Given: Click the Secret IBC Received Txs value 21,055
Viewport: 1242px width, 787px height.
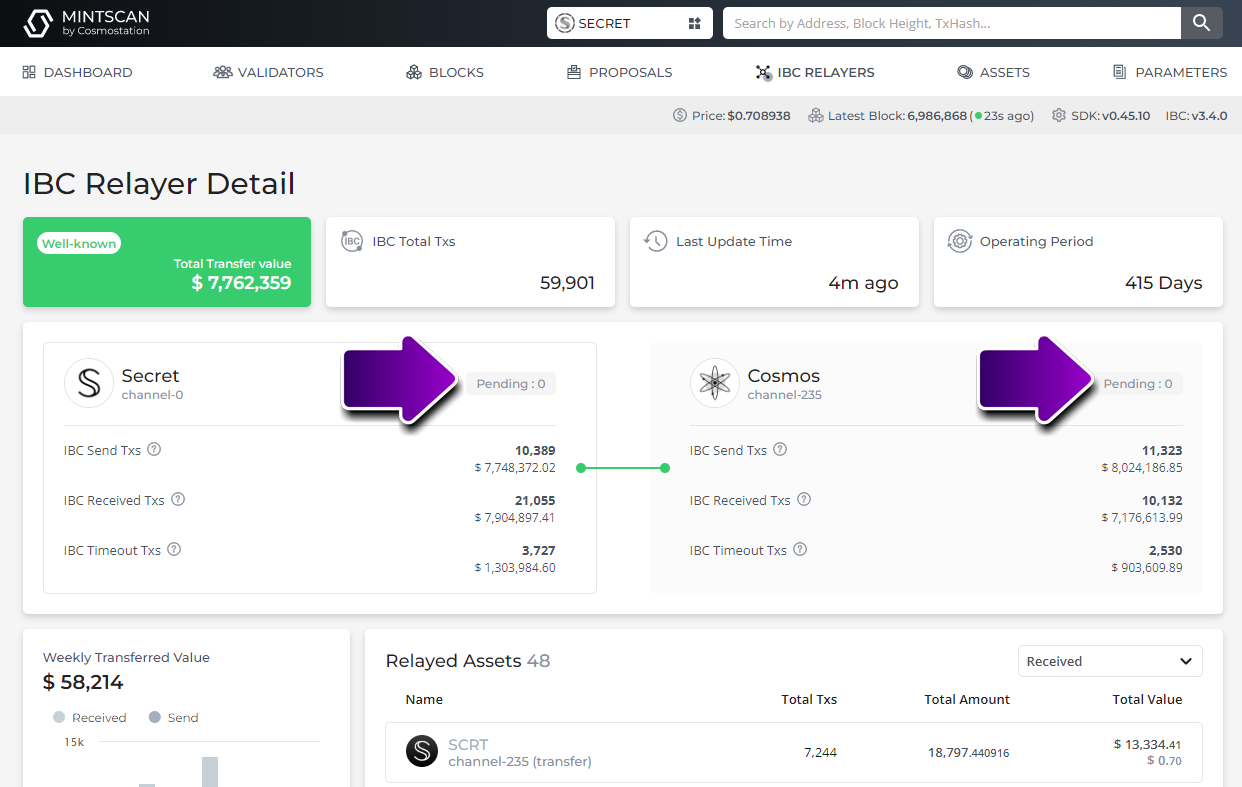Looking at the screenshot, I should coord(535,500).
